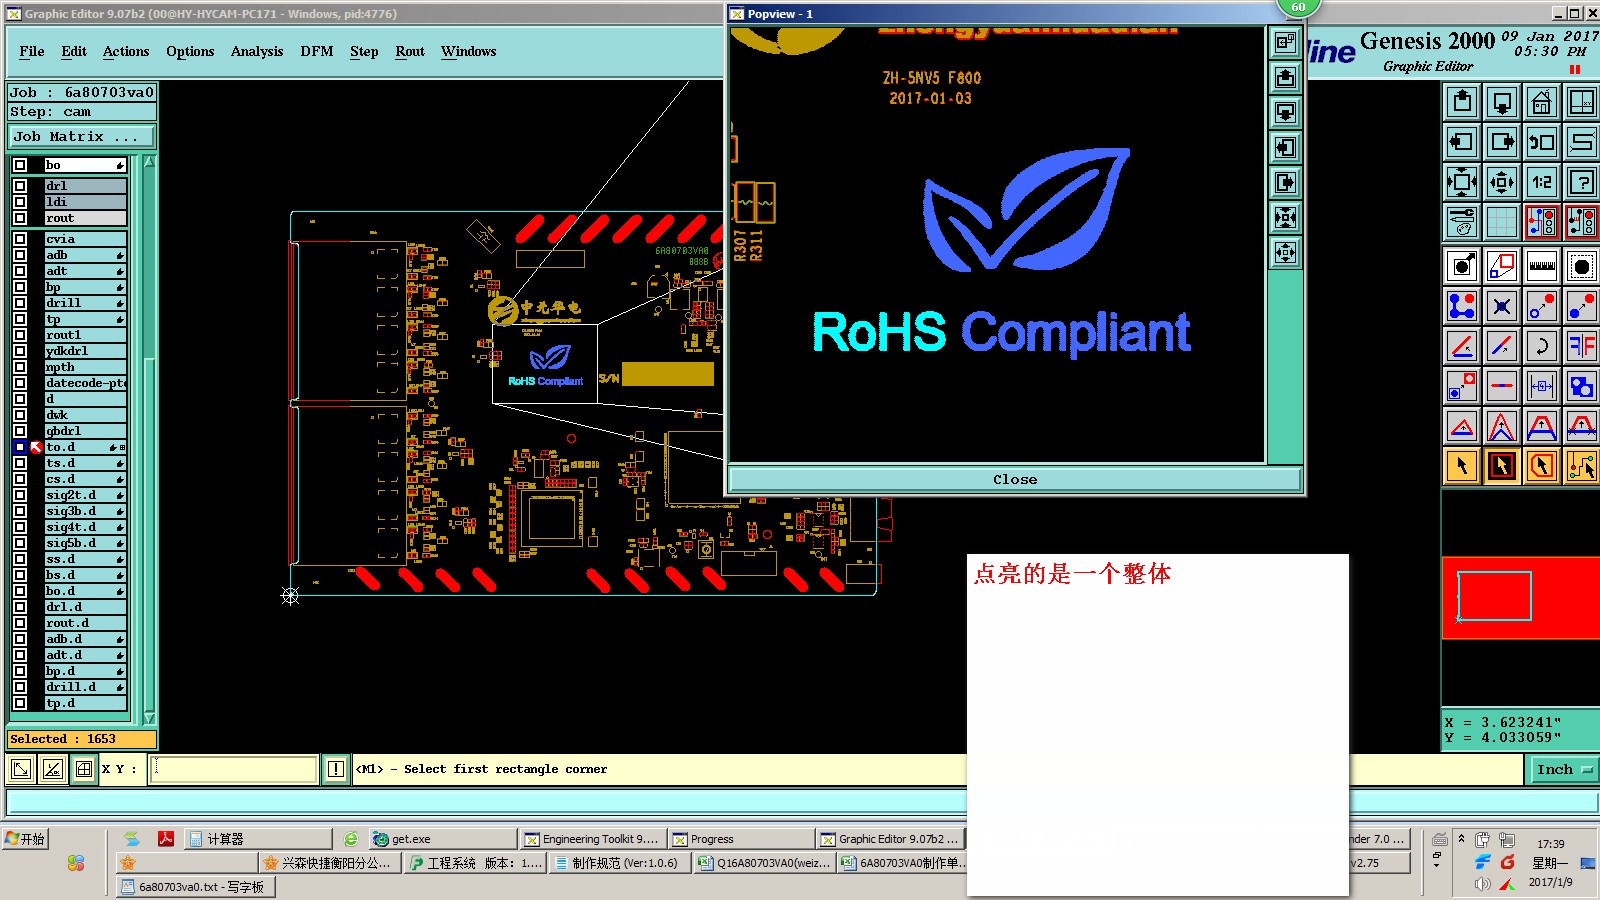Open the Graphic Editor window system menu
This screenshot has width=1600, height=900.
13,14
